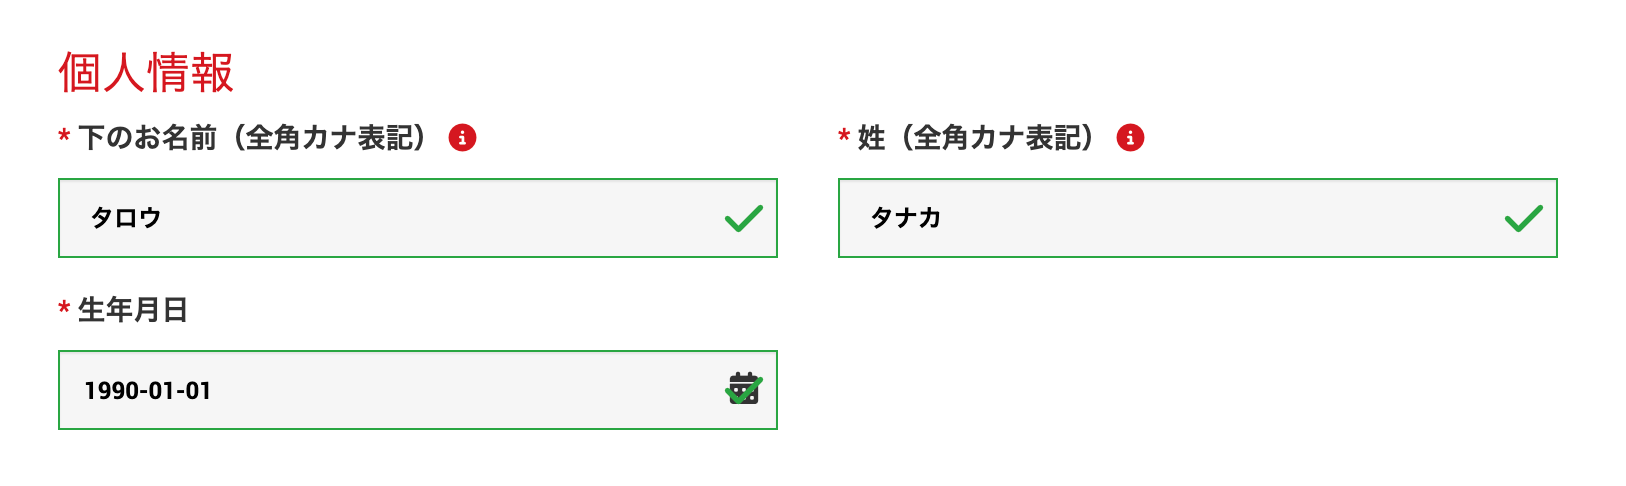Click the info icon beside 下のお名前
1626x486 pixels.
point(462,138)
